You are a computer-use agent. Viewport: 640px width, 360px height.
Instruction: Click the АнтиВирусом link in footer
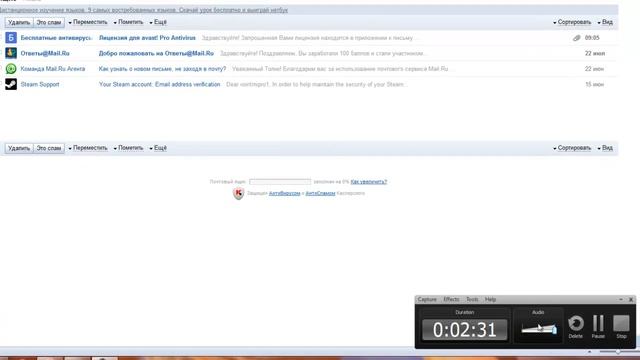coord(284,193)
